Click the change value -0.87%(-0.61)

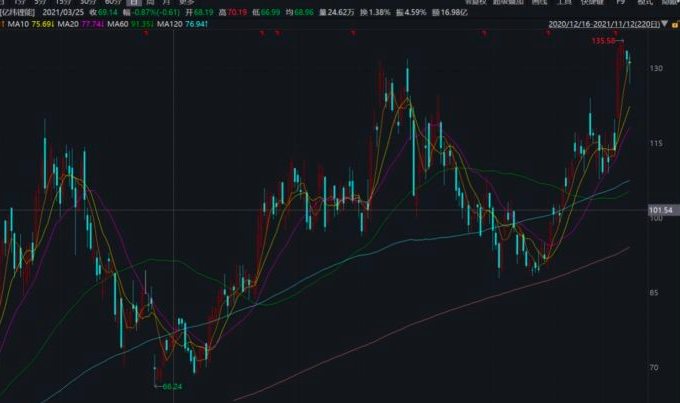(151, 12)
